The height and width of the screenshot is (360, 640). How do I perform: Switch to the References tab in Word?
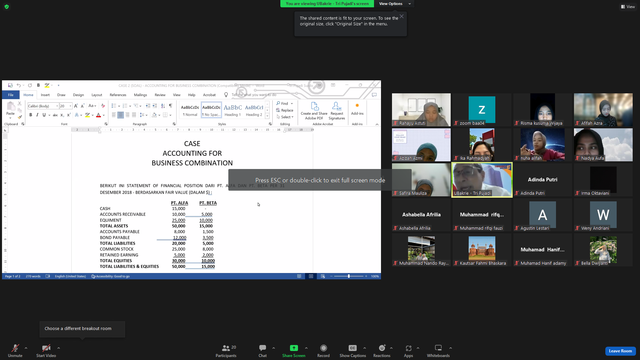(x=118, y=95)
